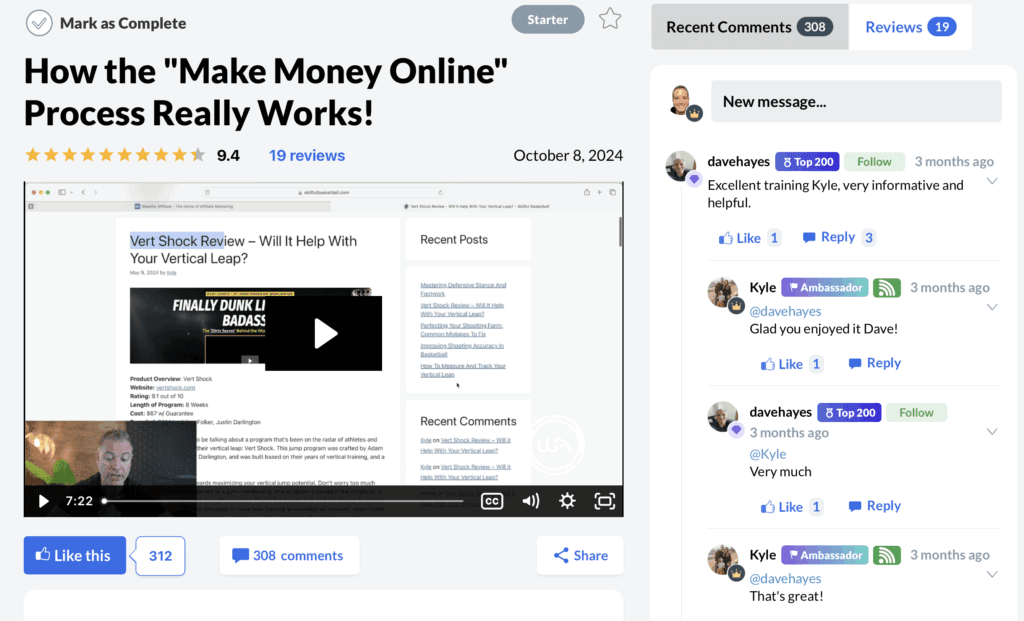This screenshot has width=1024, height=621.
Task: Click the 7:22 video time display
Action: (78, 501)
